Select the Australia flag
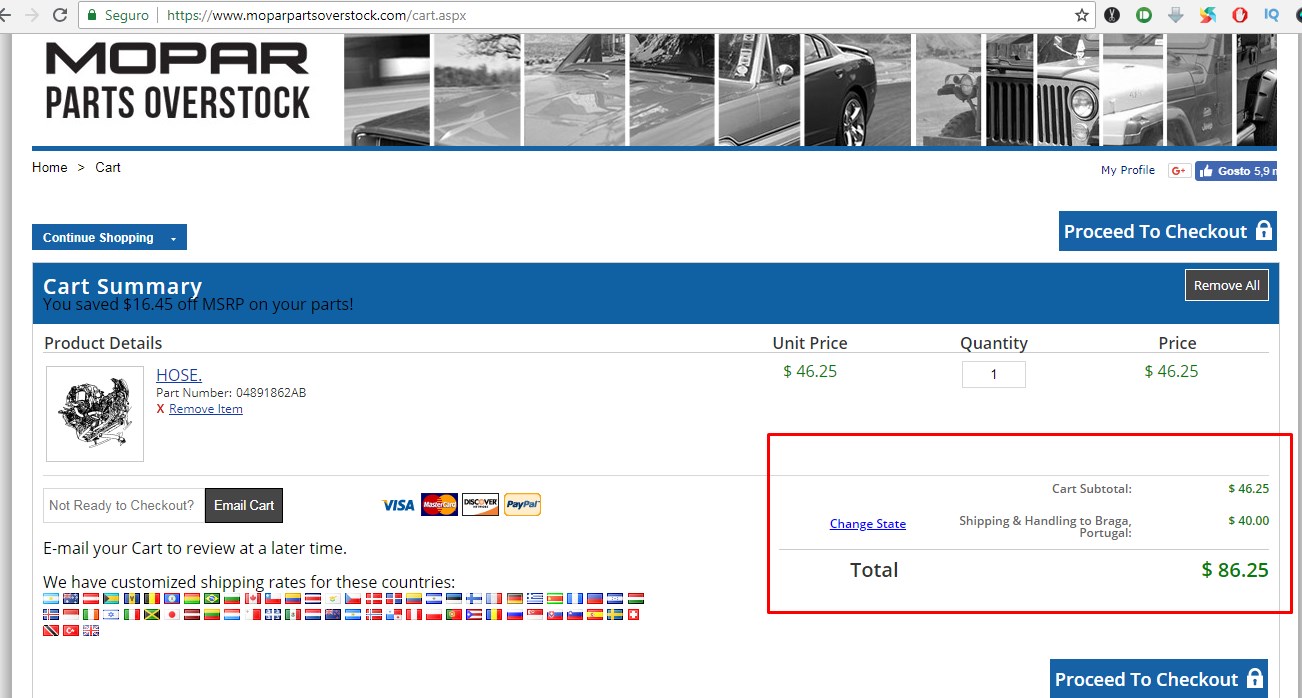 coord(71,599)
